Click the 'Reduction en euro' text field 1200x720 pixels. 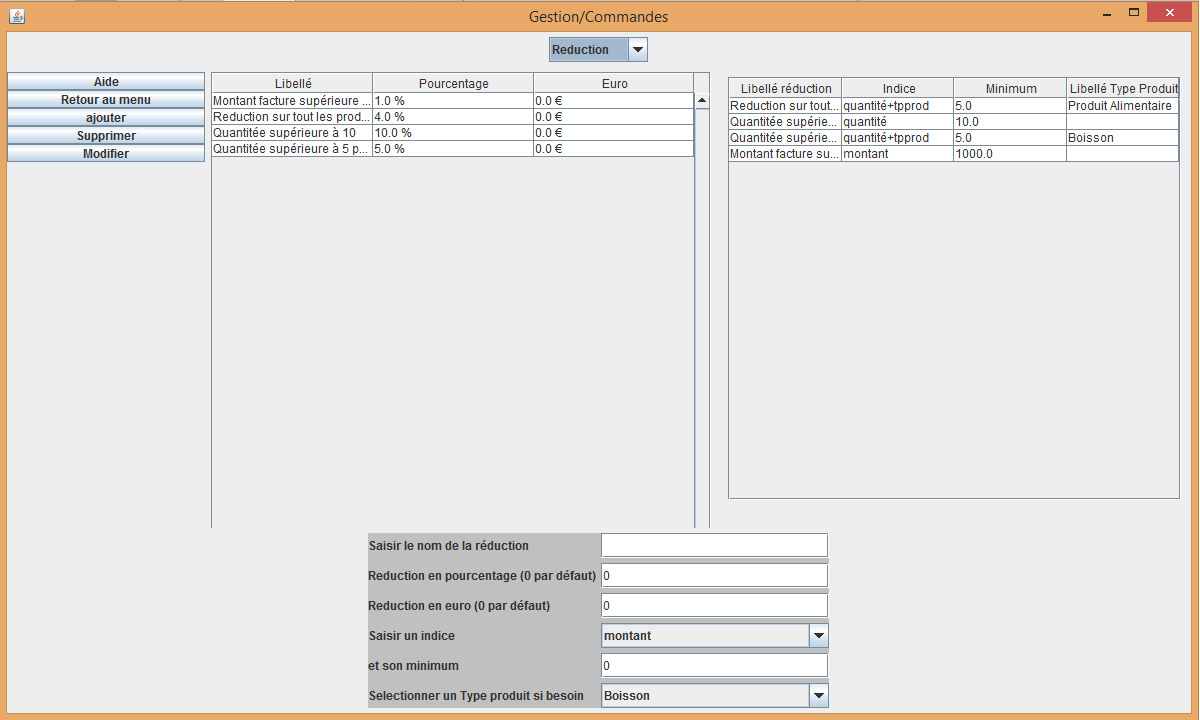[x=714, y=606]
